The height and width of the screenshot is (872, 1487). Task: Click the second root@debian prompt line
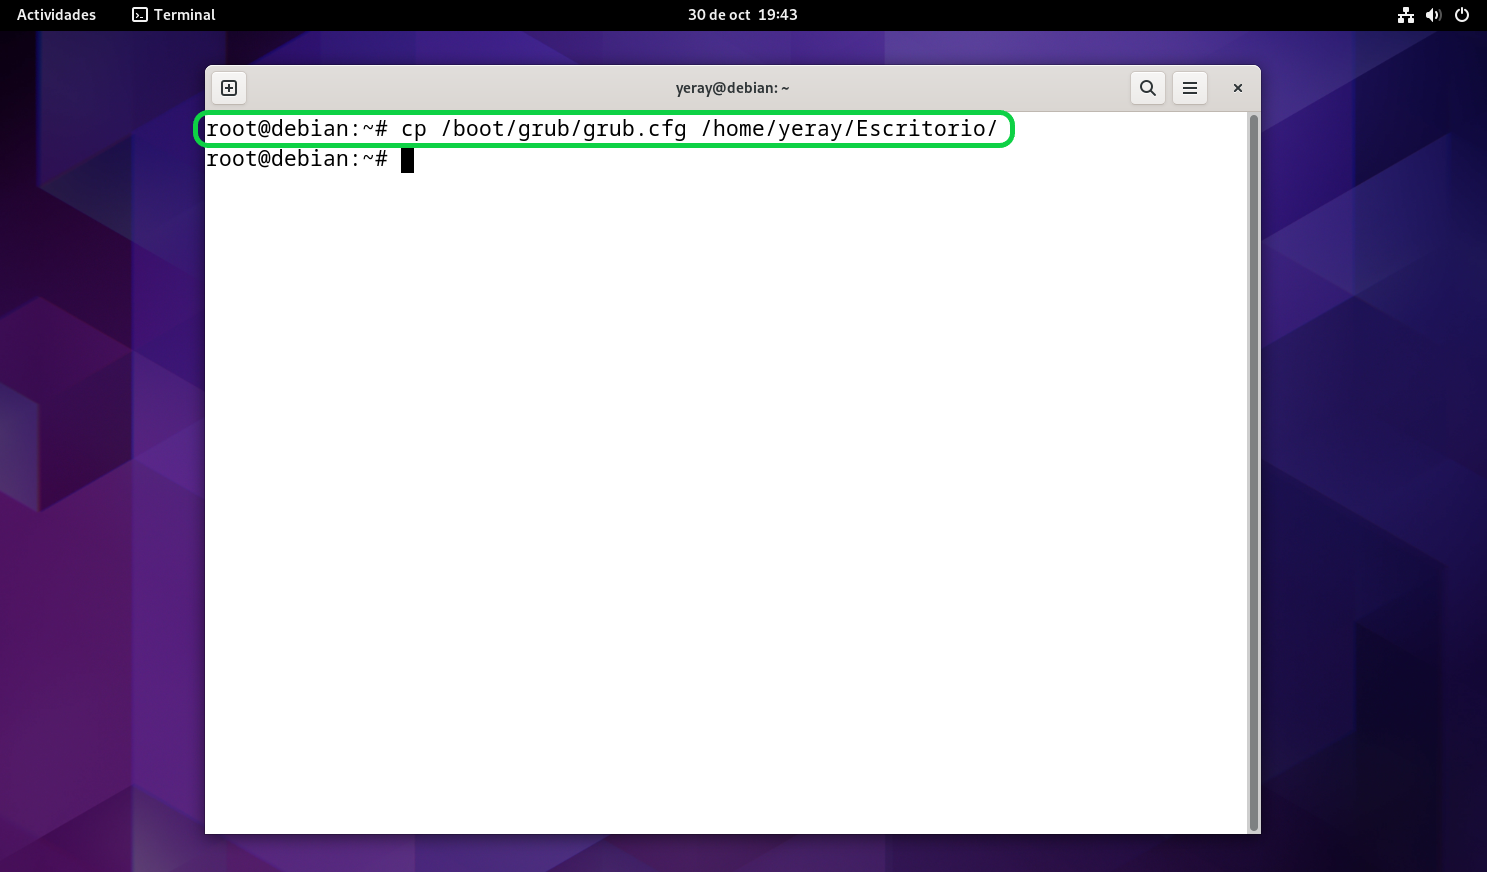(297, 159)
